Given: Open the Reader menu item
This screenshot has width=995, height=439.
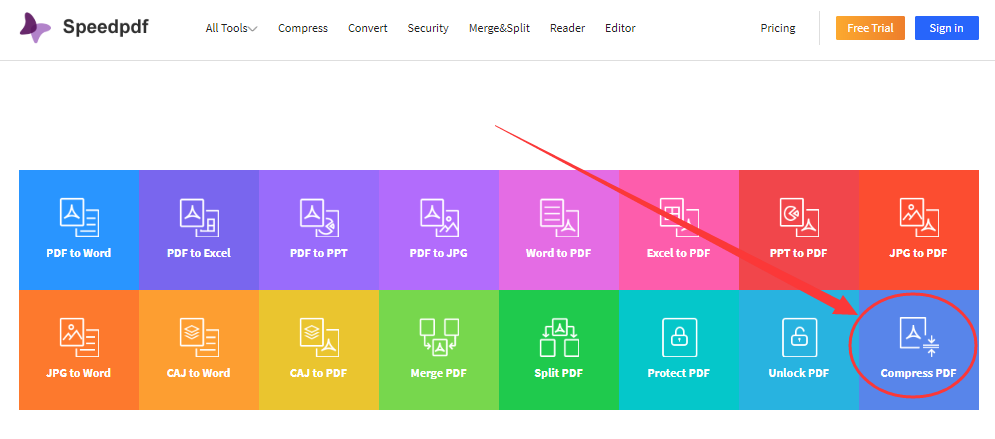Looking at the screenshot, I should pos(567,28).
